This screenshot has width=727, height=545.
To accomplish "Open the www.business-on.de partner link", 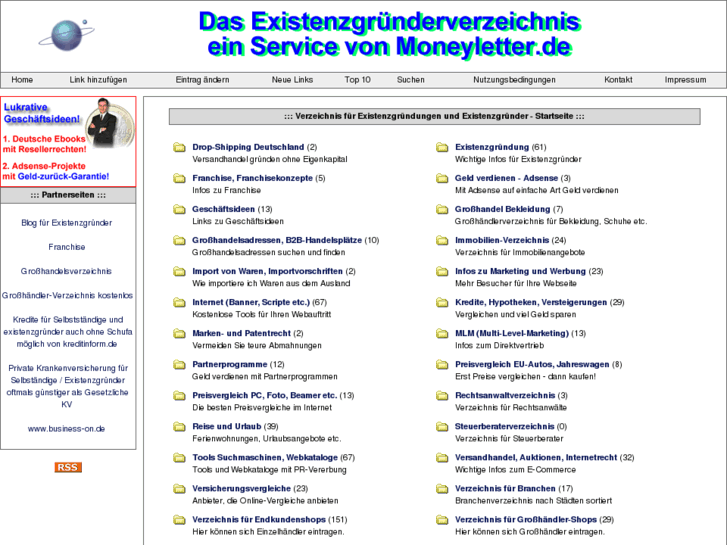I will click(x=66, y=429).
